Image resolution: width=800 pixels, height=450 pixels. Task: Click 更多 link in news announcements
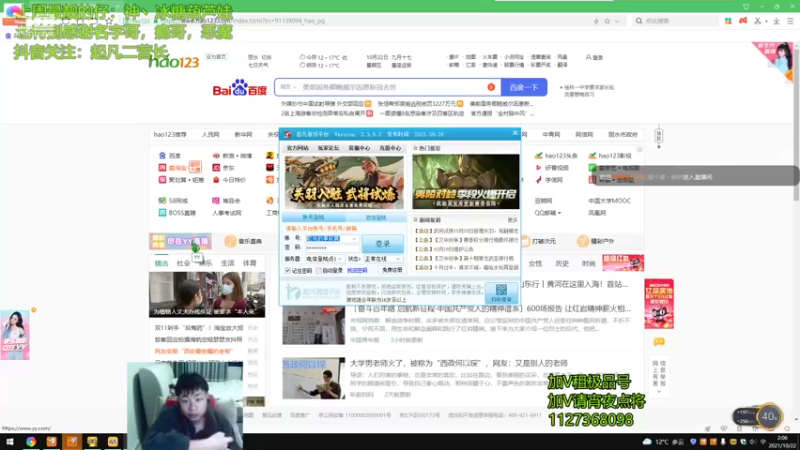pyautogui.click(x=512, y=220)
